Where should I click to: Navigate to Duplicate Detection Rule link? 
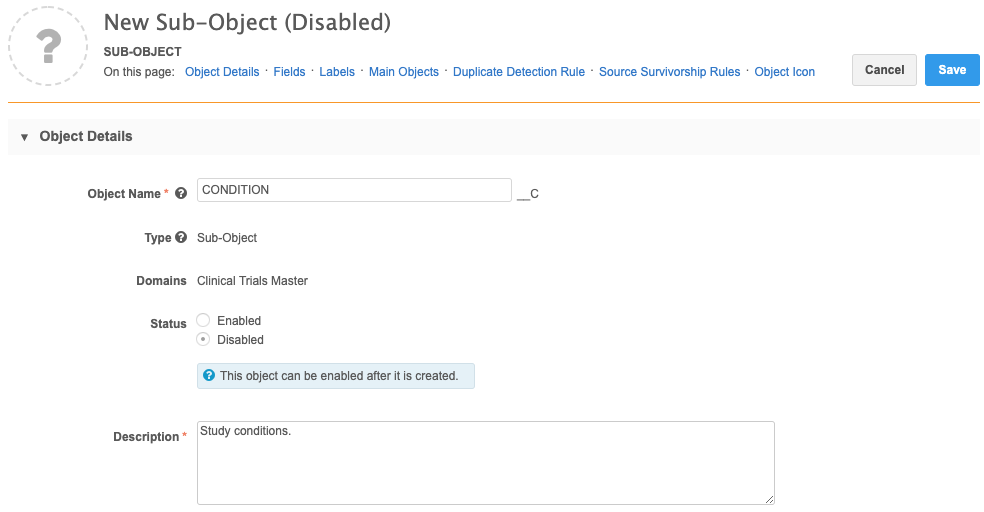pyautogui.click(x=519, y=72)
